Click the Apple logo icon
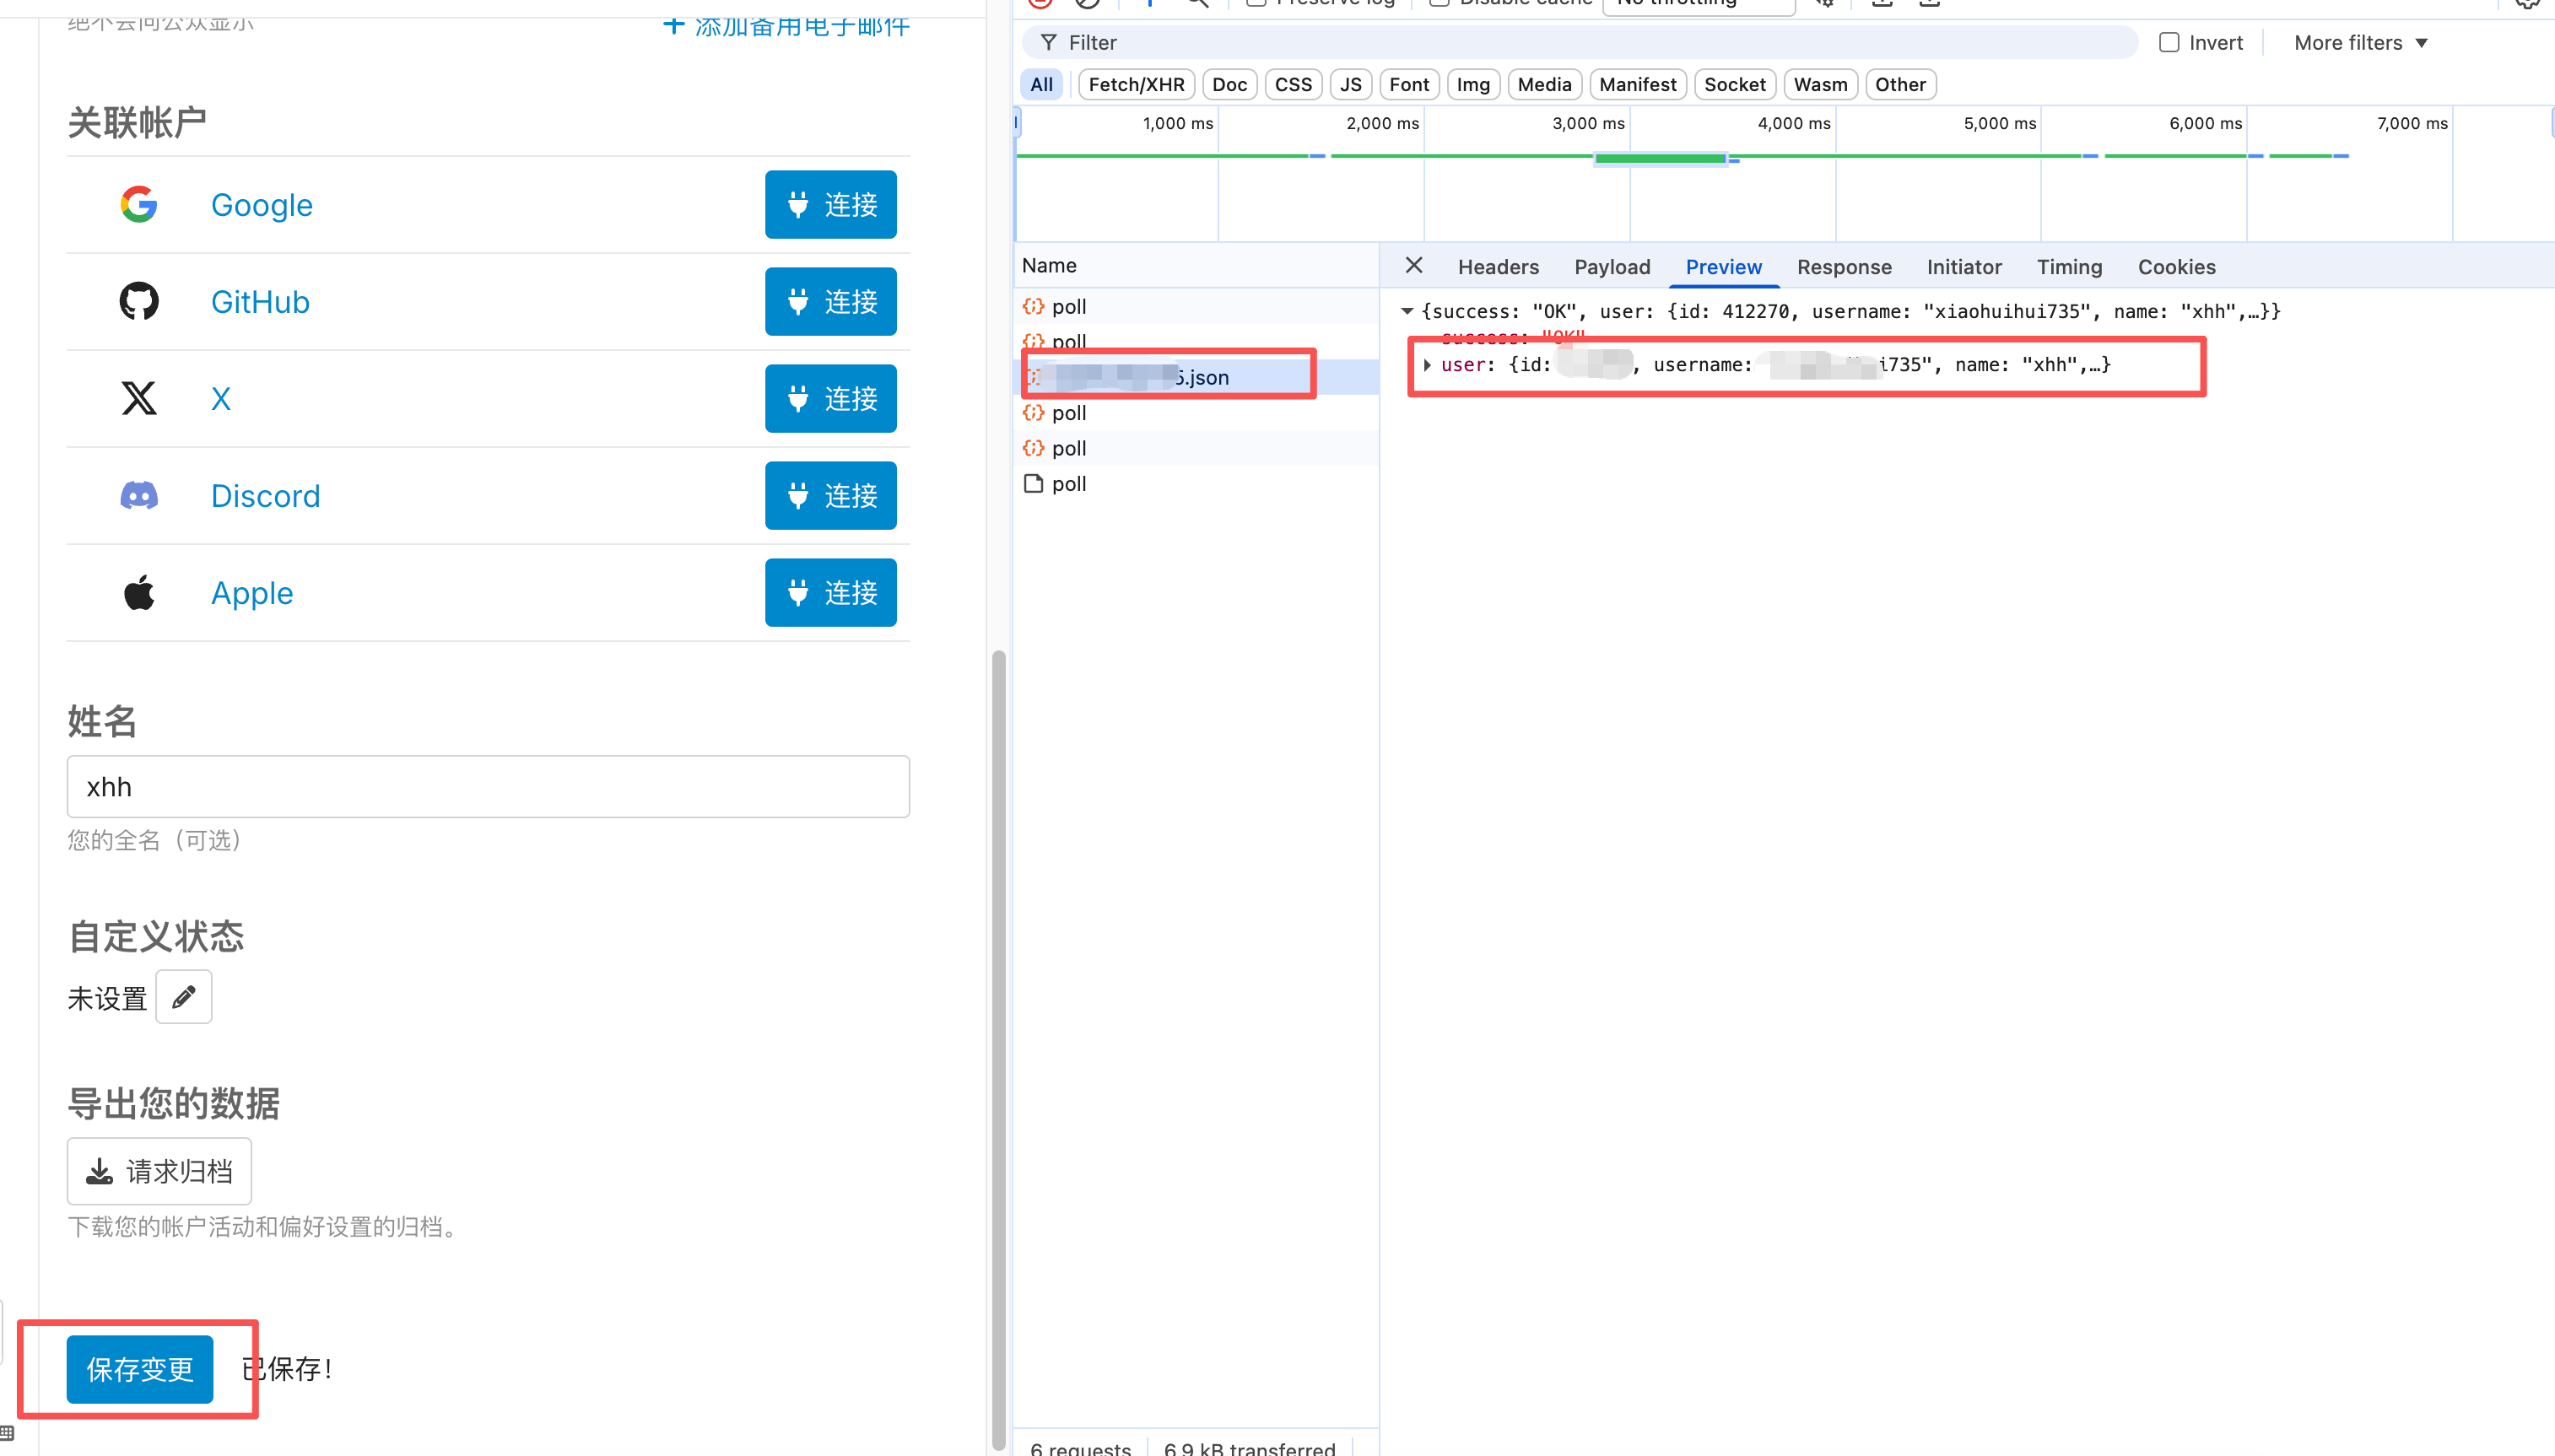The height and width of the screenshot is (1456, 2555). pos(139,592)
